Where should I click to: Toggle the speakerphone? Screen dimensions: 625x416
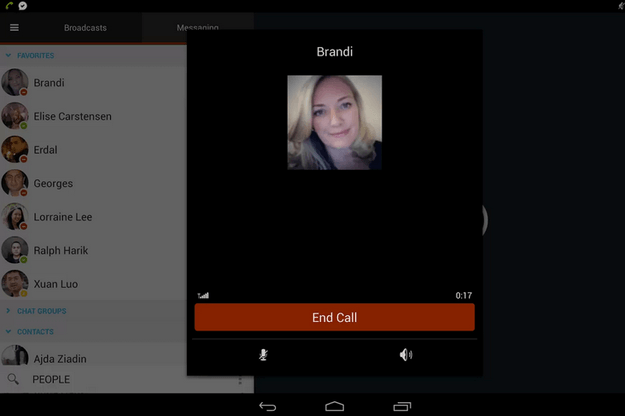[406, 355]
